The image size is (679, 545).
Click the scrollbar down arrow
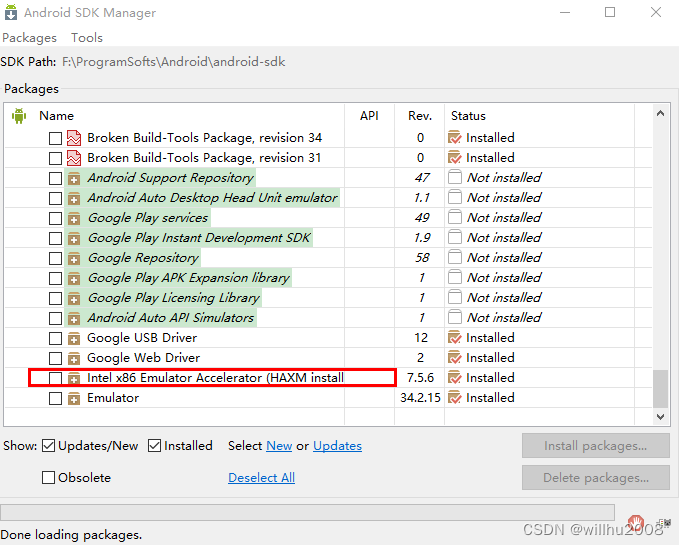[660, 417]
